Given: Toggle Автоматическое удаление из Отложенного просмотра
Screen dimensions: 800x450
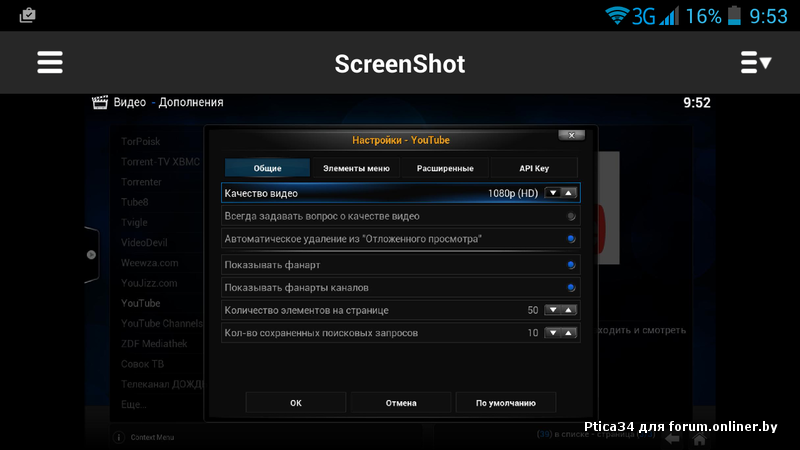Looking at the screenshot, I should coord(571,239).
